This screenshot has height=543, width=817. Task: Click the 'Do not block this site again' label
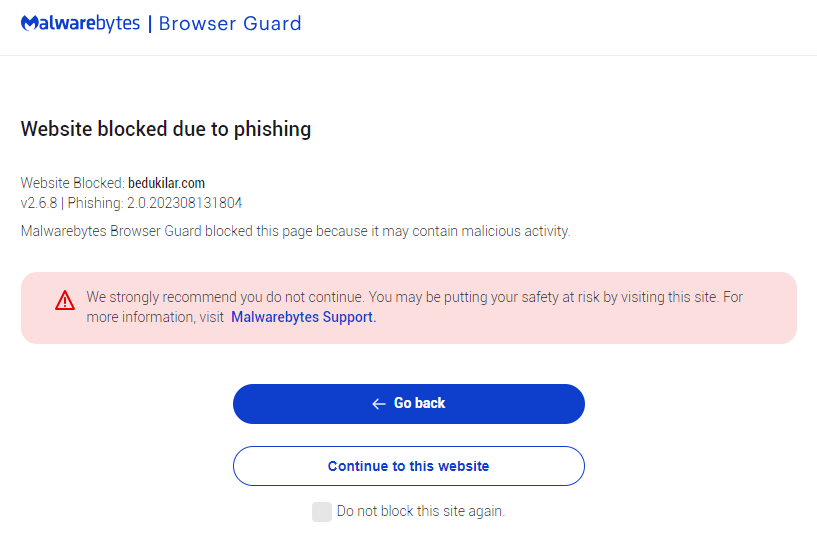tap(420, 511)
